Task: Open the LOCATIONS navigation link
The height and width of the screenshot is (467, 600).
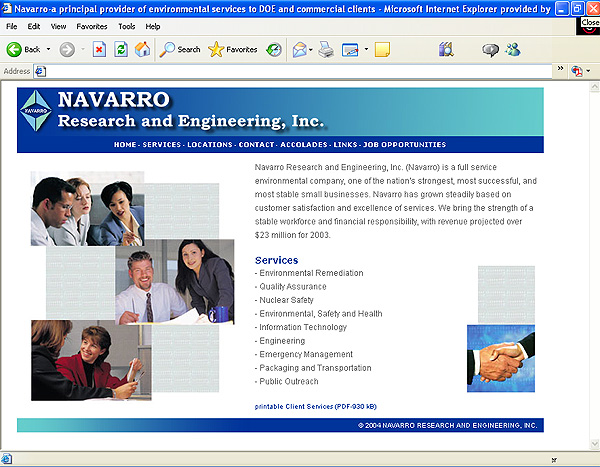Action: coord(210,145)
